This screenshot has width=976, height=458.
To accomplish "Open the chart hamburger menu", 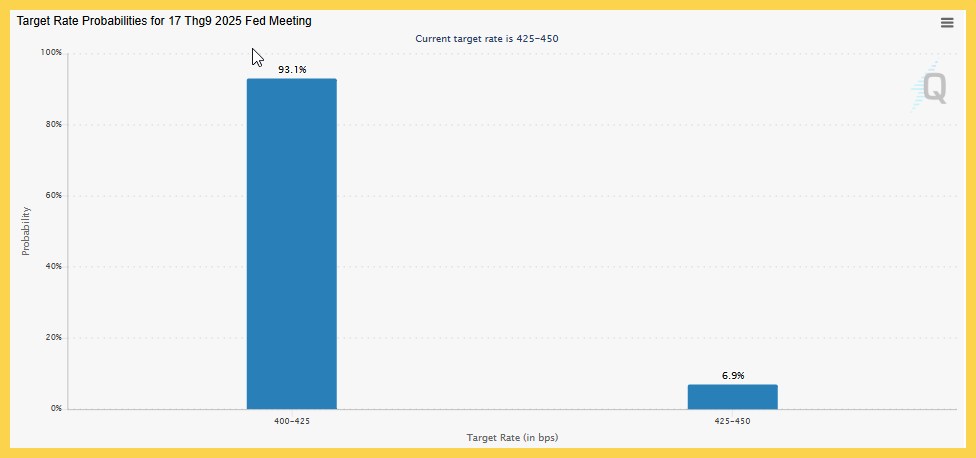I will (x=947, y=23).
